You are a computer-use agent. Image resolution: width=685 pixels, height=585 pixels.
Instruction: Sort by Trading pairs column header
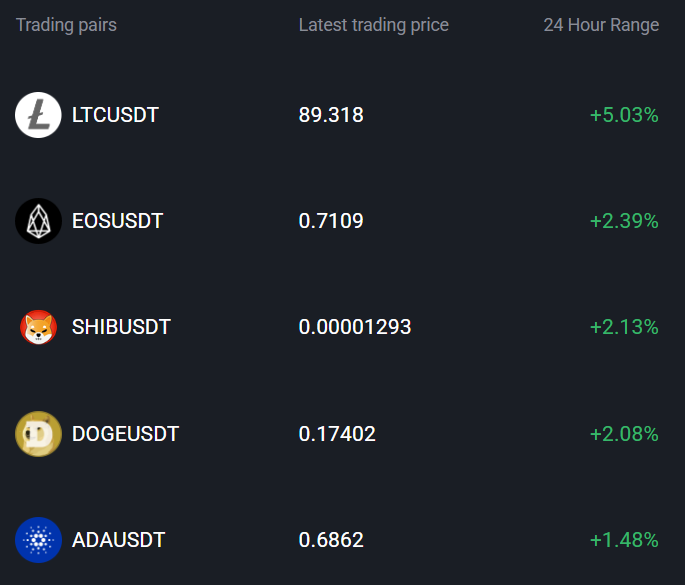[x=66, y=25]
